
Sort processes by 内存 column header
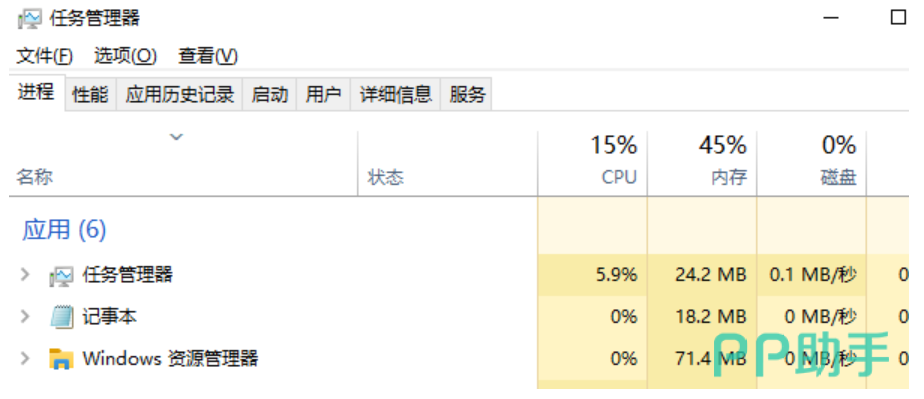(702, 163)
